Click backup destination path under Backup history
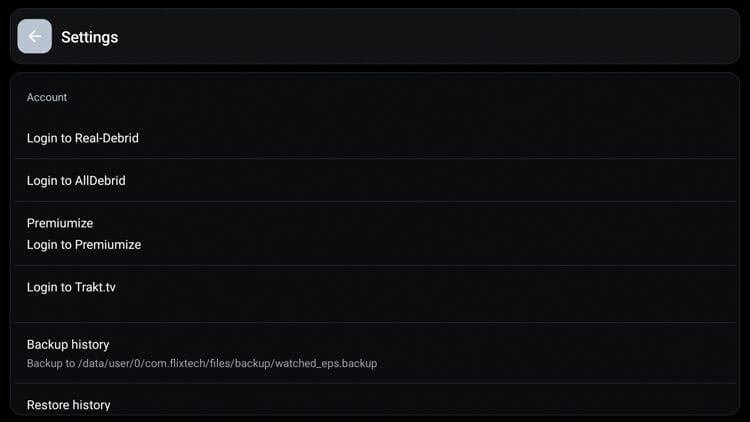The image size is (750, 422). 201,363
